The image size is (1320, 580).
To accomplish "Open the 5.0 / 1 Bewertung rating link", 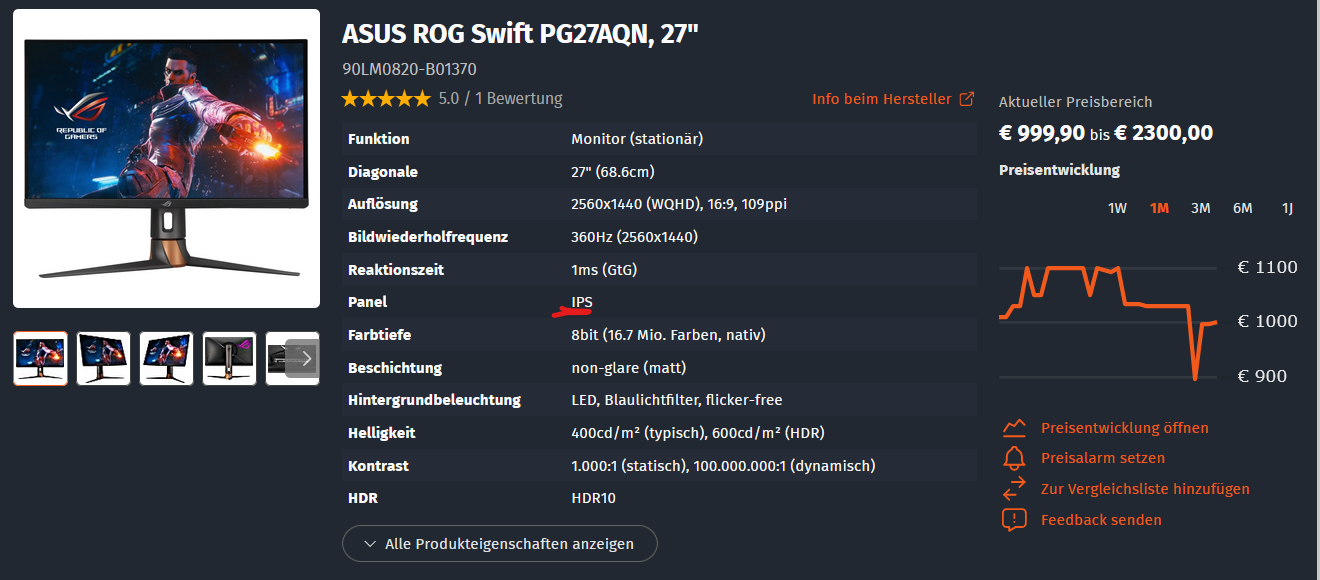I will pyautogui.click(x=500, y=99).
